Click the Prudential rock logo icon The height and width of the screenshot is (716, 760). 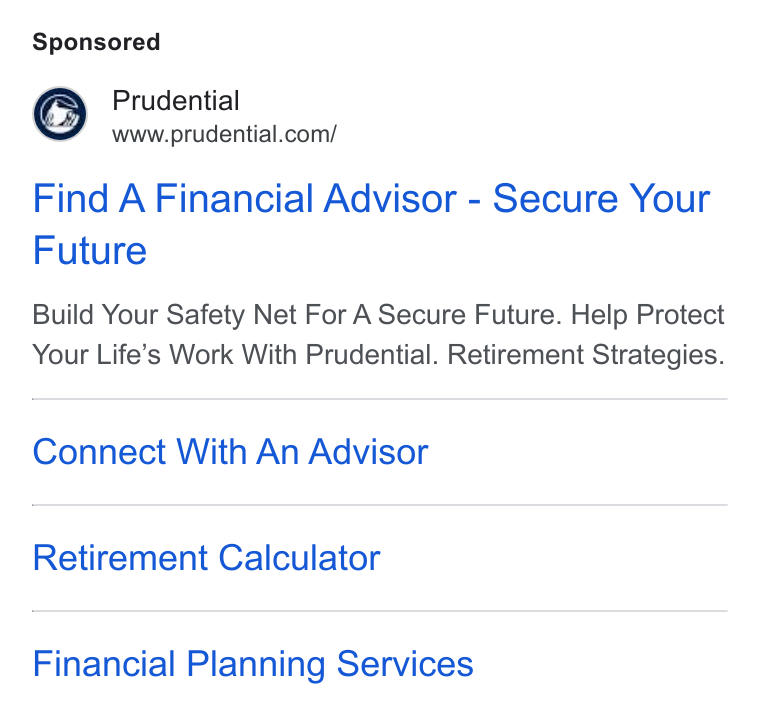pos(60,114)
